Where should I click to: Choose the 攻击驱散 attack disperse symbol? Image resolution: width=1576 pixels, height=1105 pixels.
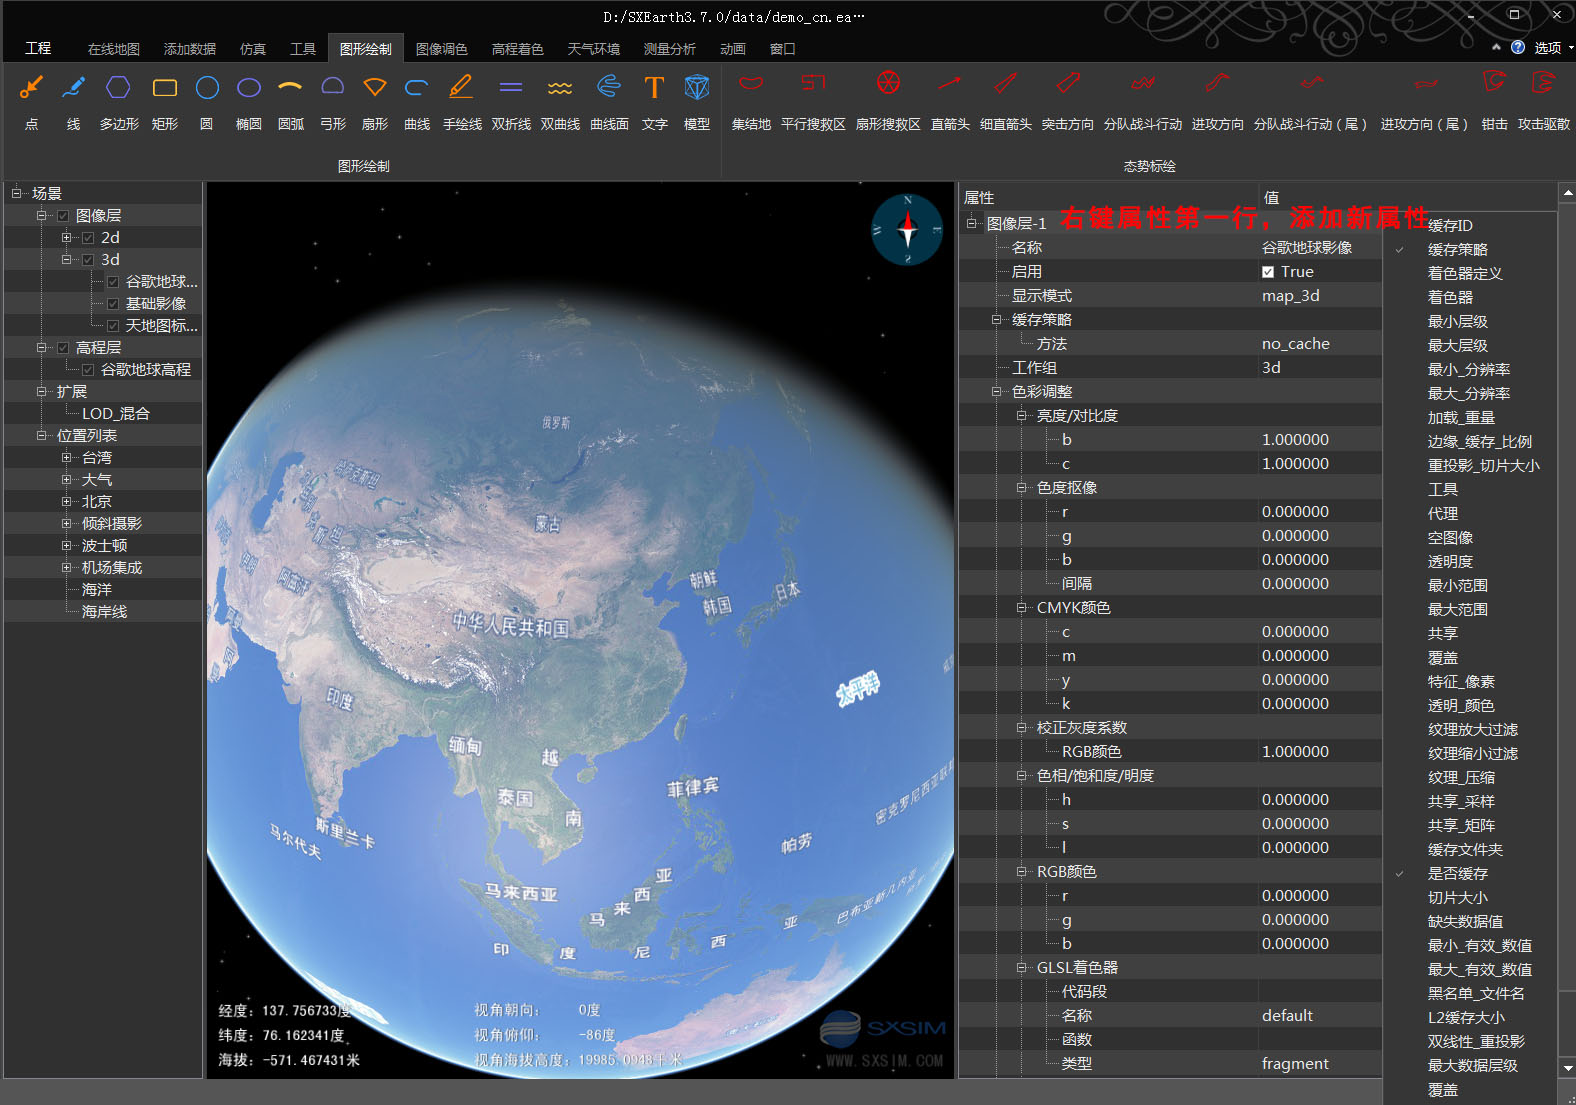point(1544,102)
